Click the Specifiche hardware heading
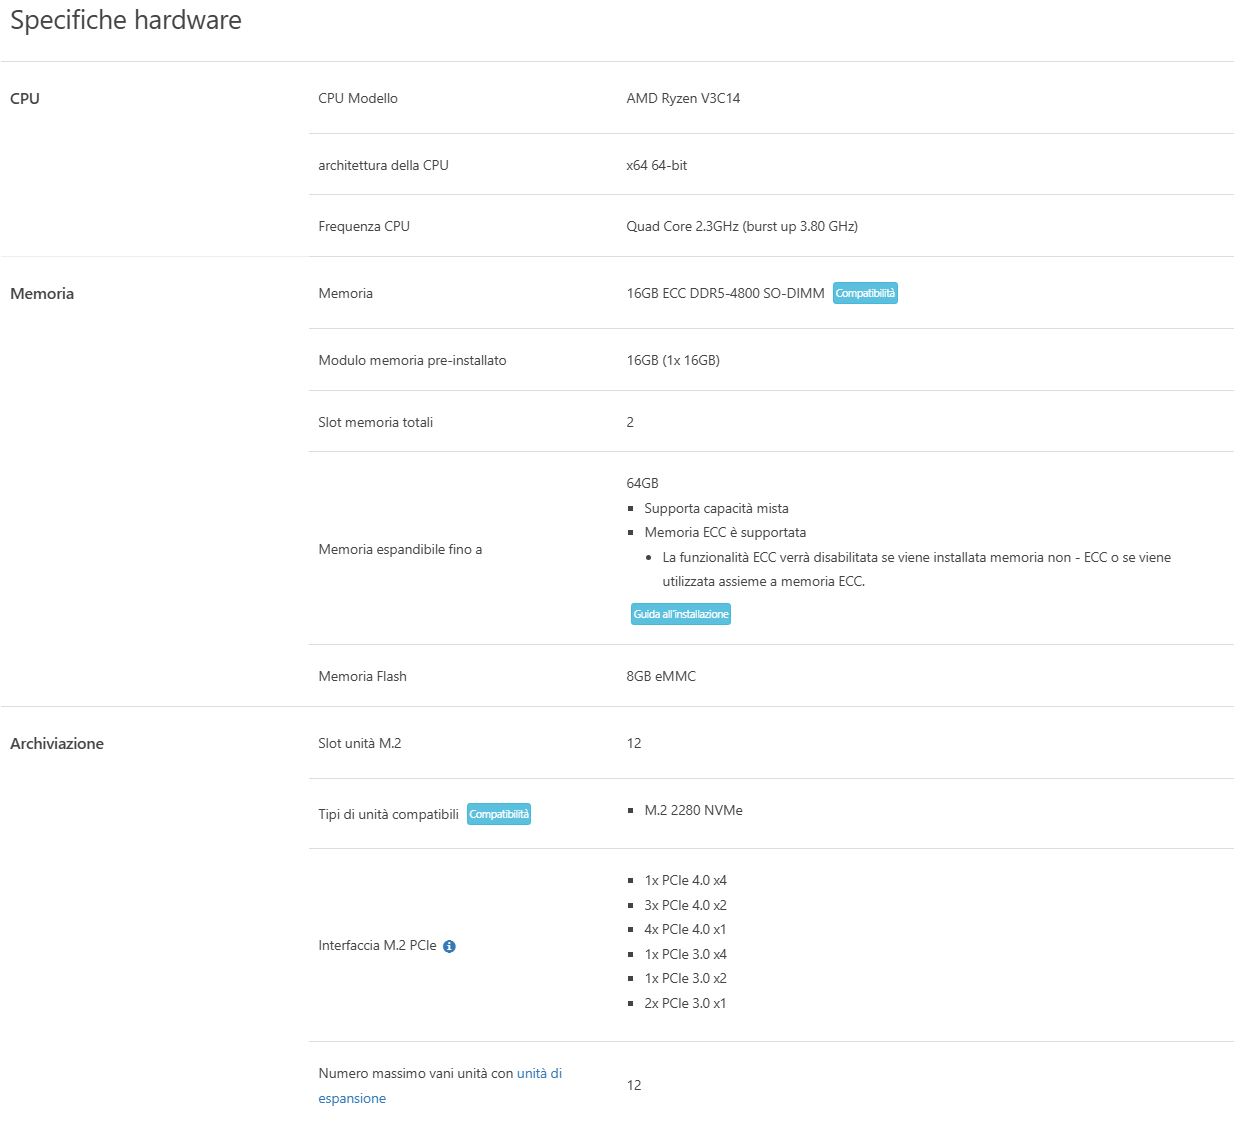Screen dimensions: 1252x1127 pos(126,21)
